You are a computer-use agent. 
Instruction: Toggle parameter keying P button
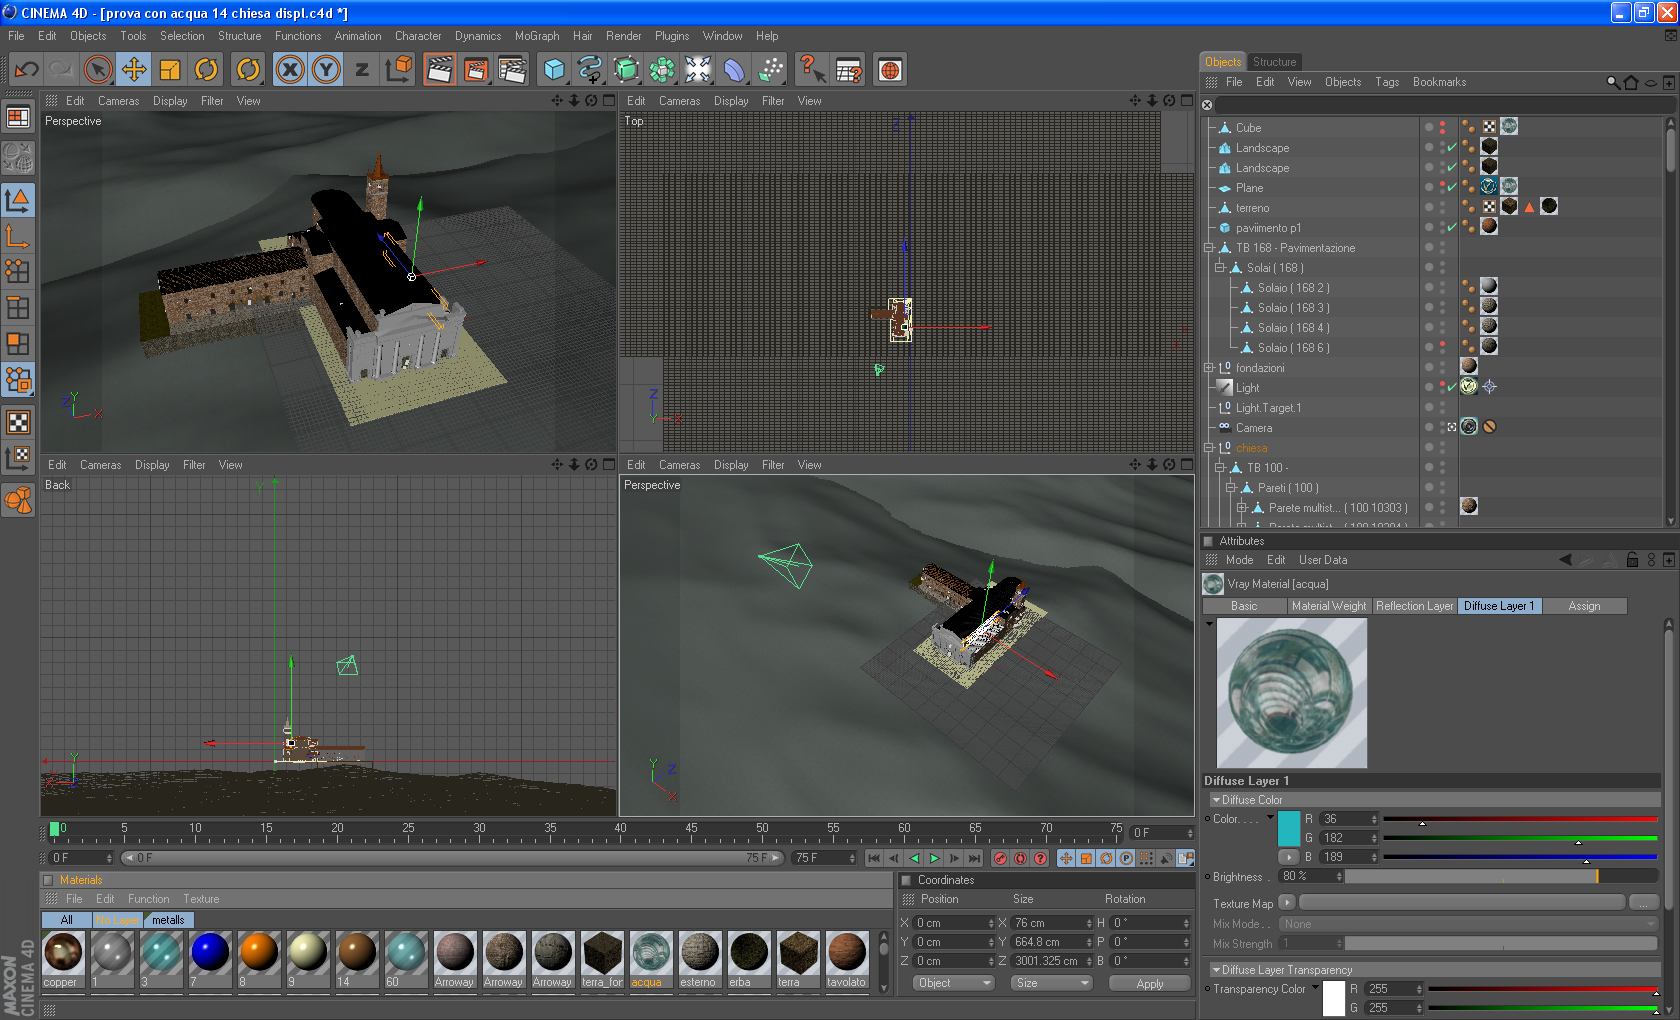1126,858
